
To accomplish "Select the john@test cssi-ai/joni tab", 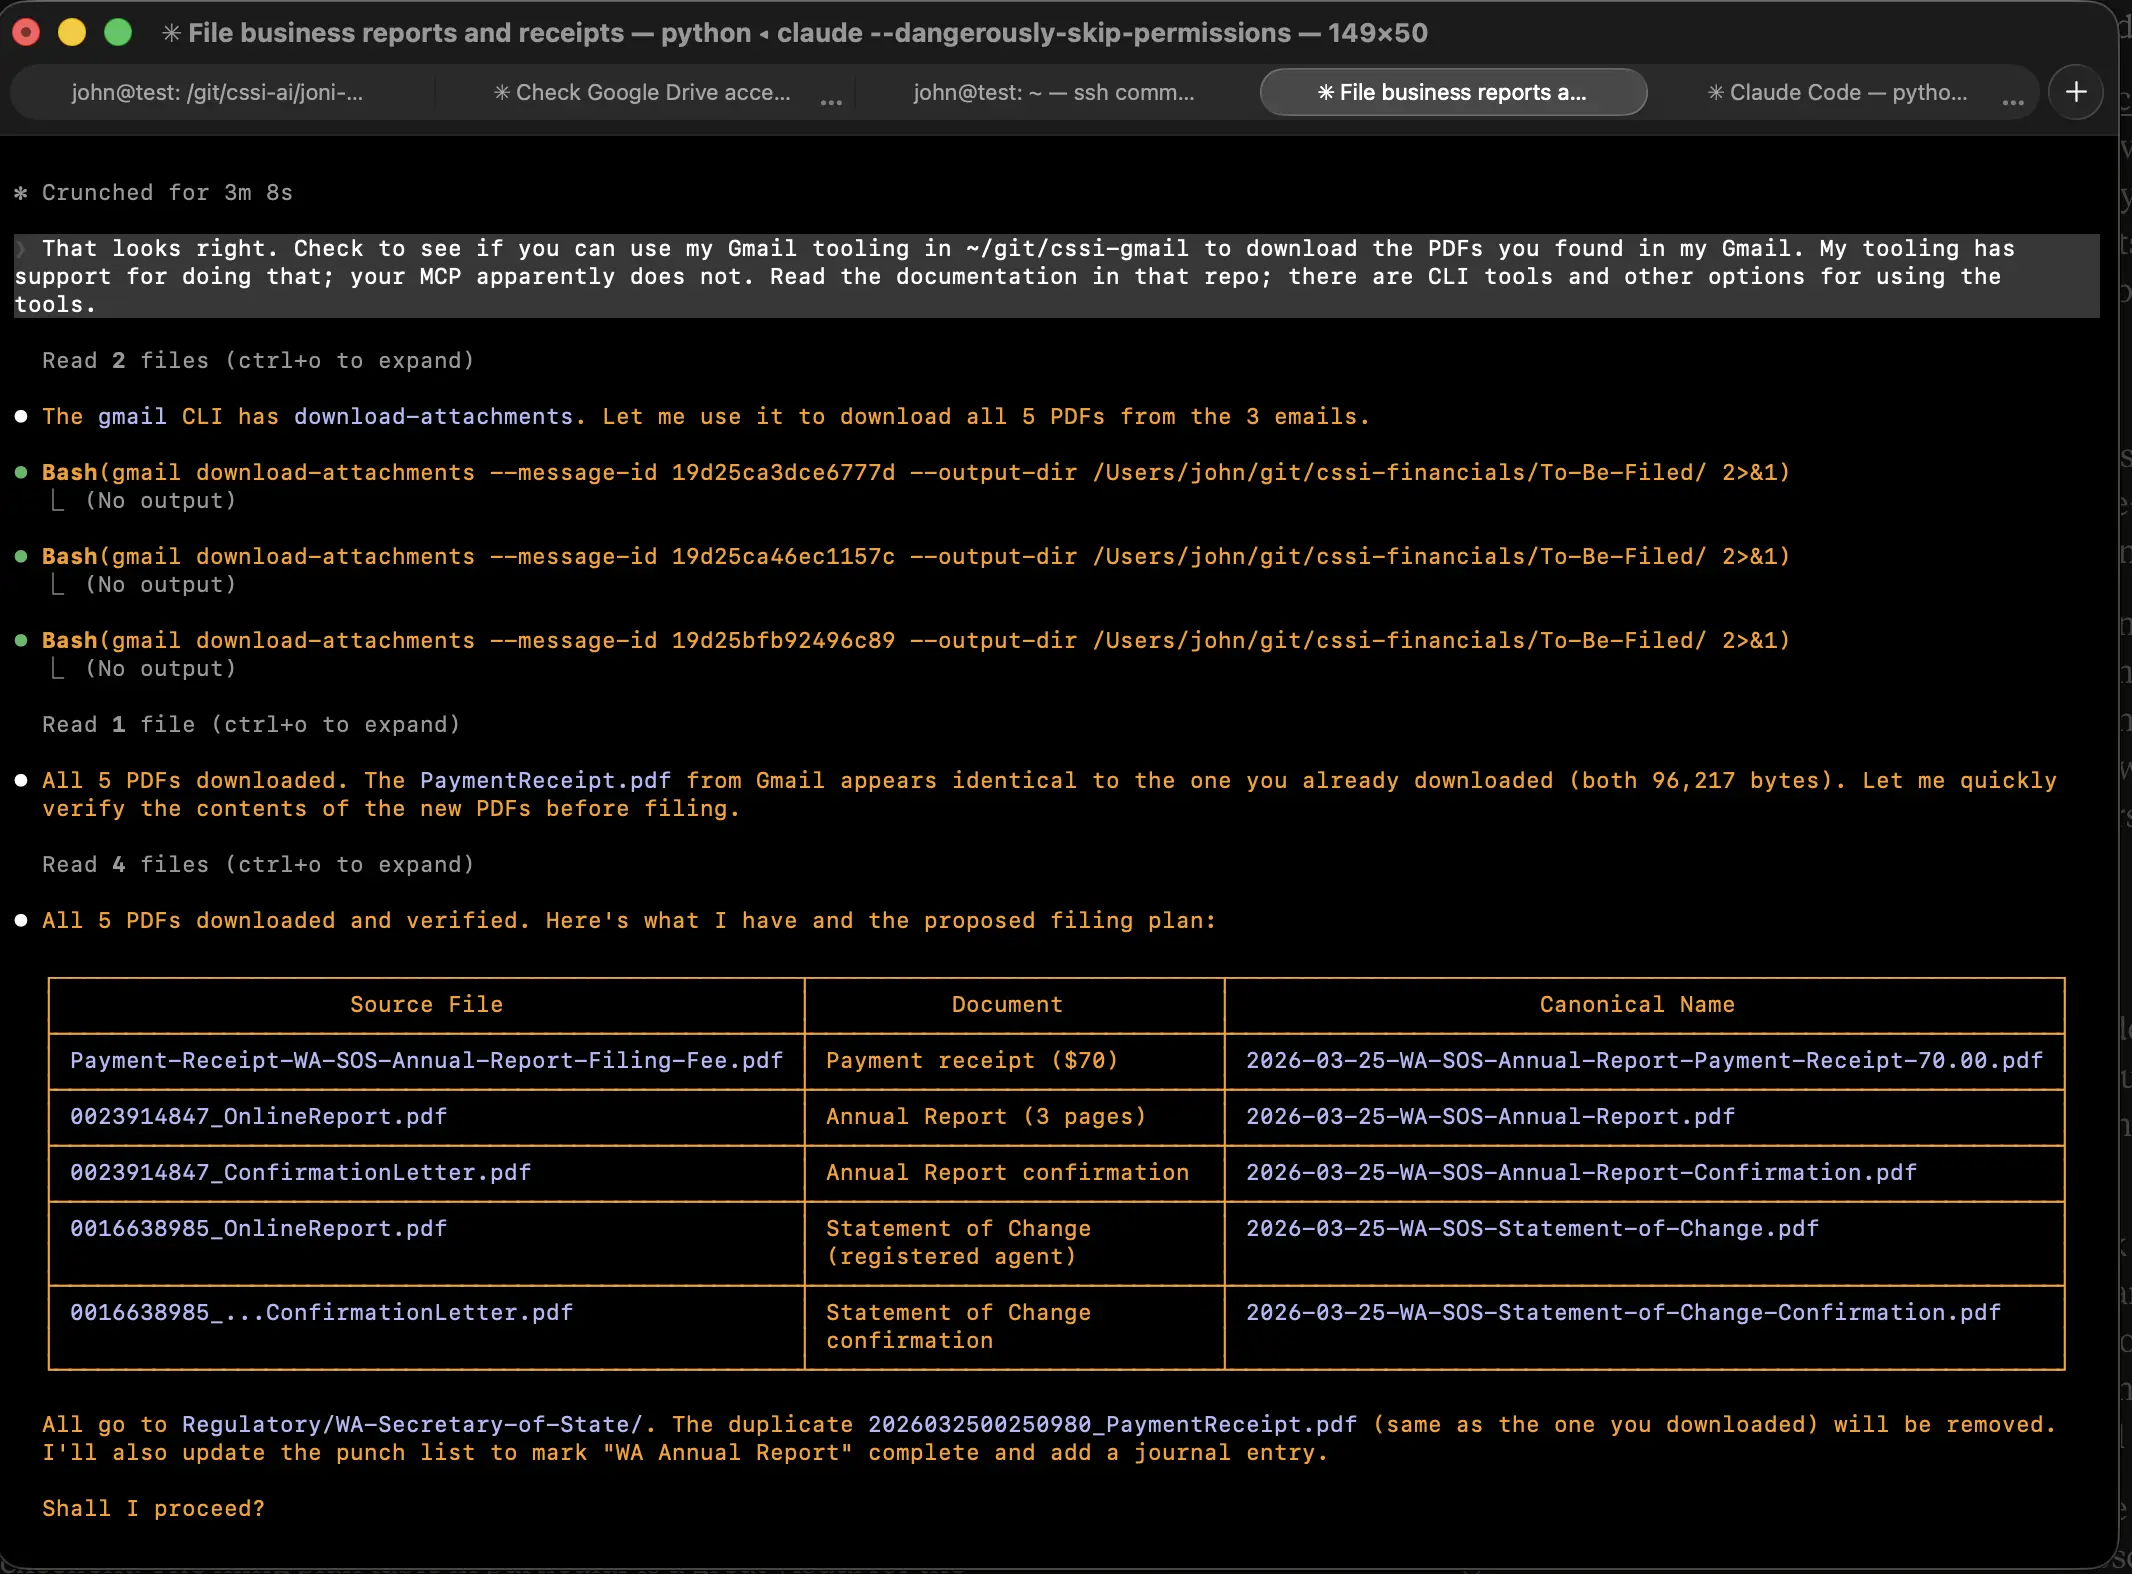I will coord(216,92).
